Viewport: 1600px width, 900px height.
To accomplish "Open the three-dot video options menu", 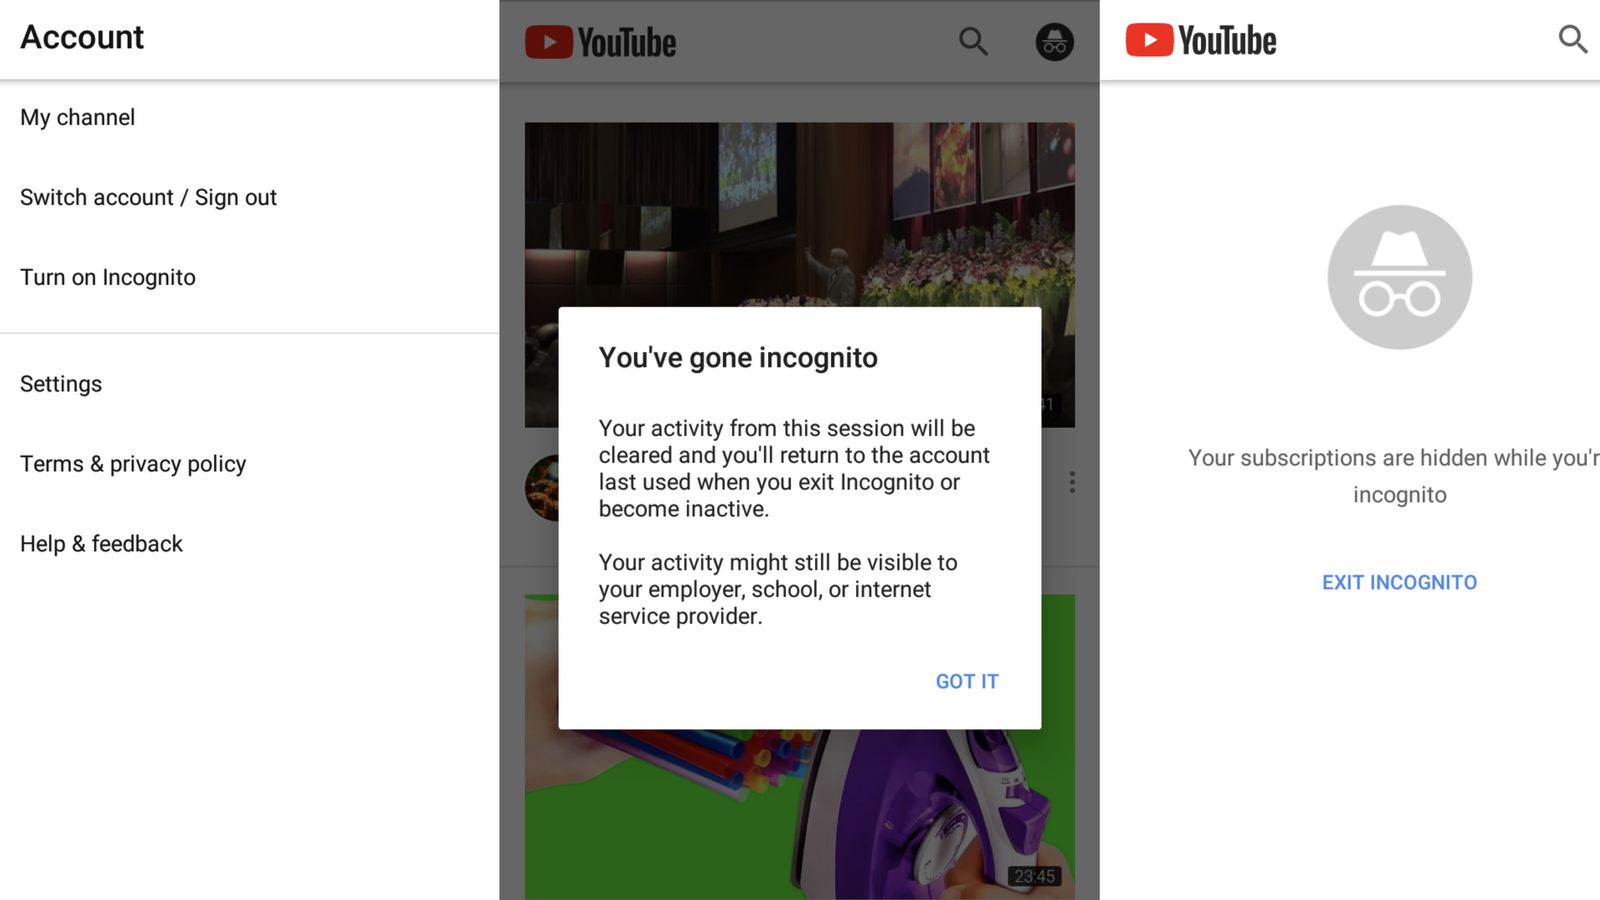I will (x=1072, y=482).
